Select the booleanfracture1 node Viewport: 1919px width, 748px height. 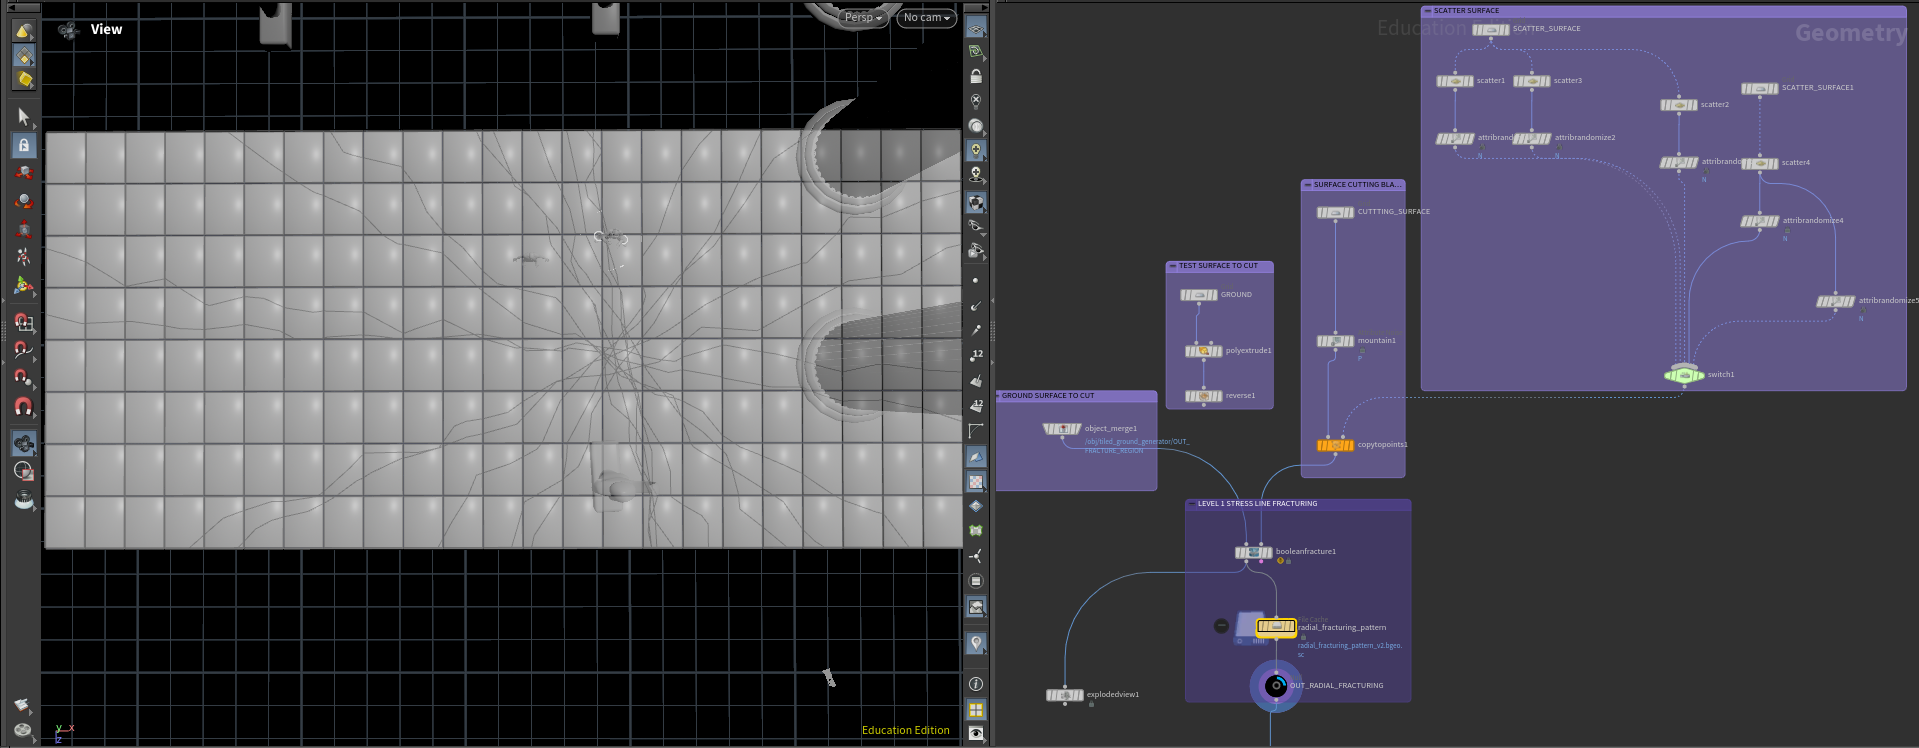1253,553
